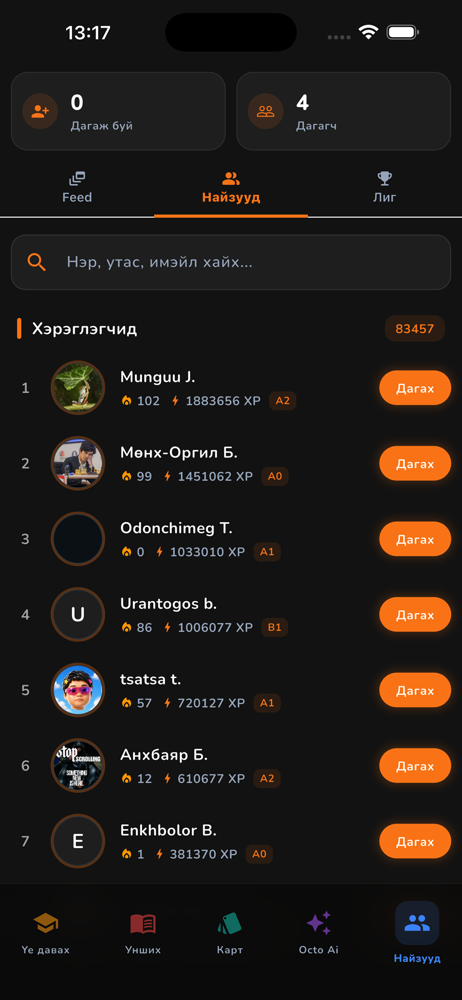Tap the followers group icon beside Дагагч
462x1000 pixels.
coord(265,111)
